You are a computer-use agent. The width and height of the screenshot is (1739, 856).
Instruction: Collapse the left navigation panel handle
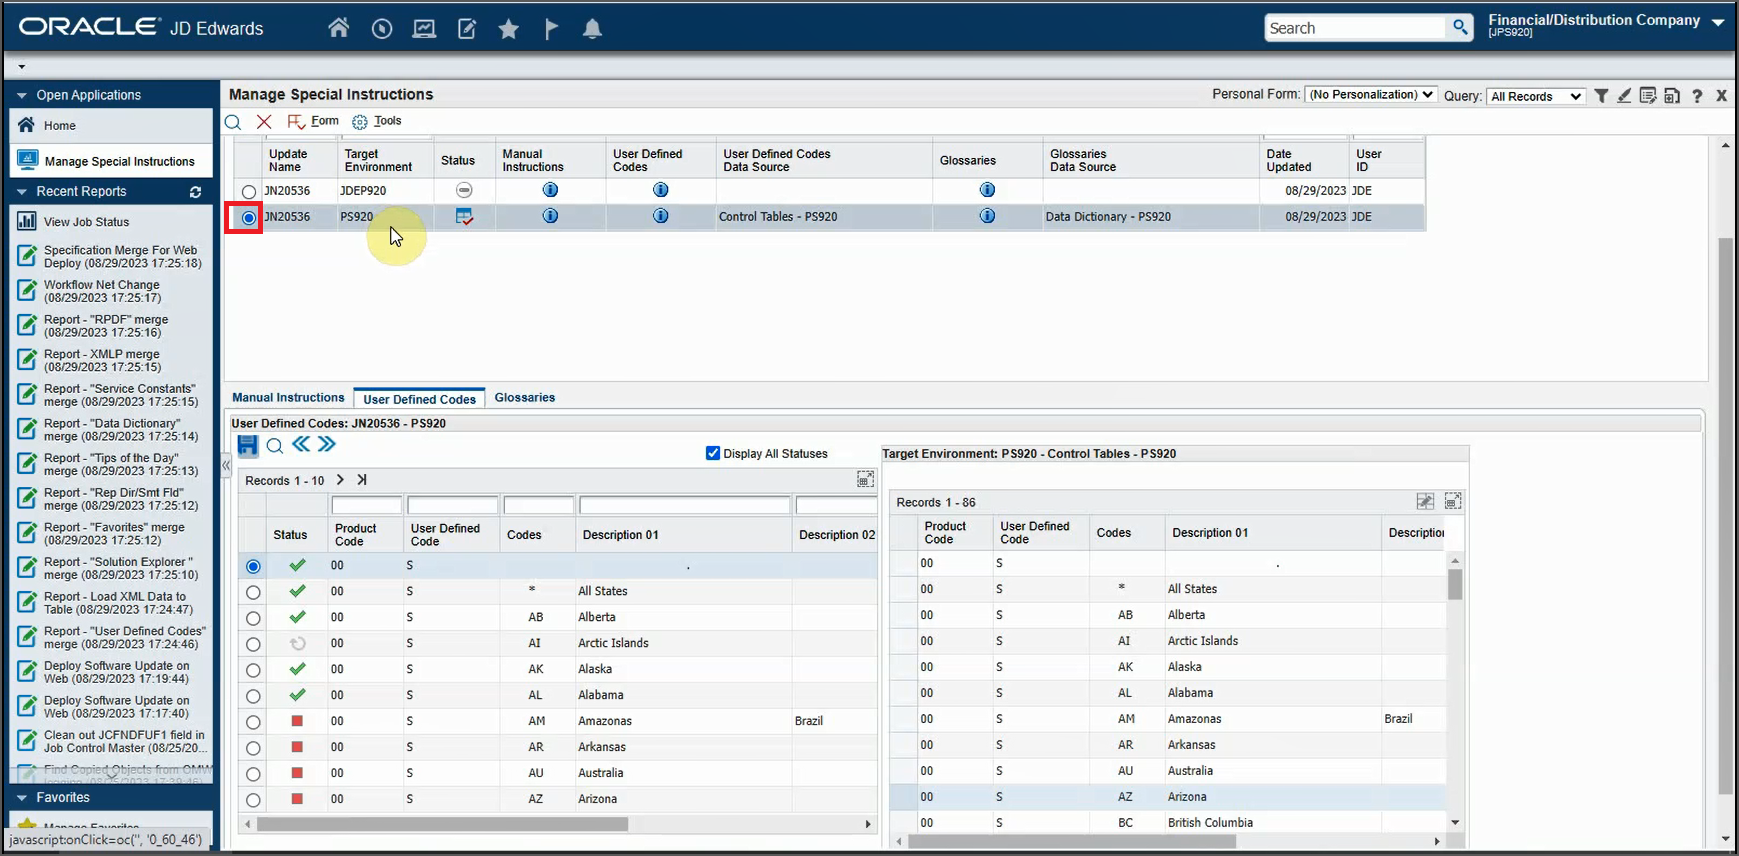point(226,465)
